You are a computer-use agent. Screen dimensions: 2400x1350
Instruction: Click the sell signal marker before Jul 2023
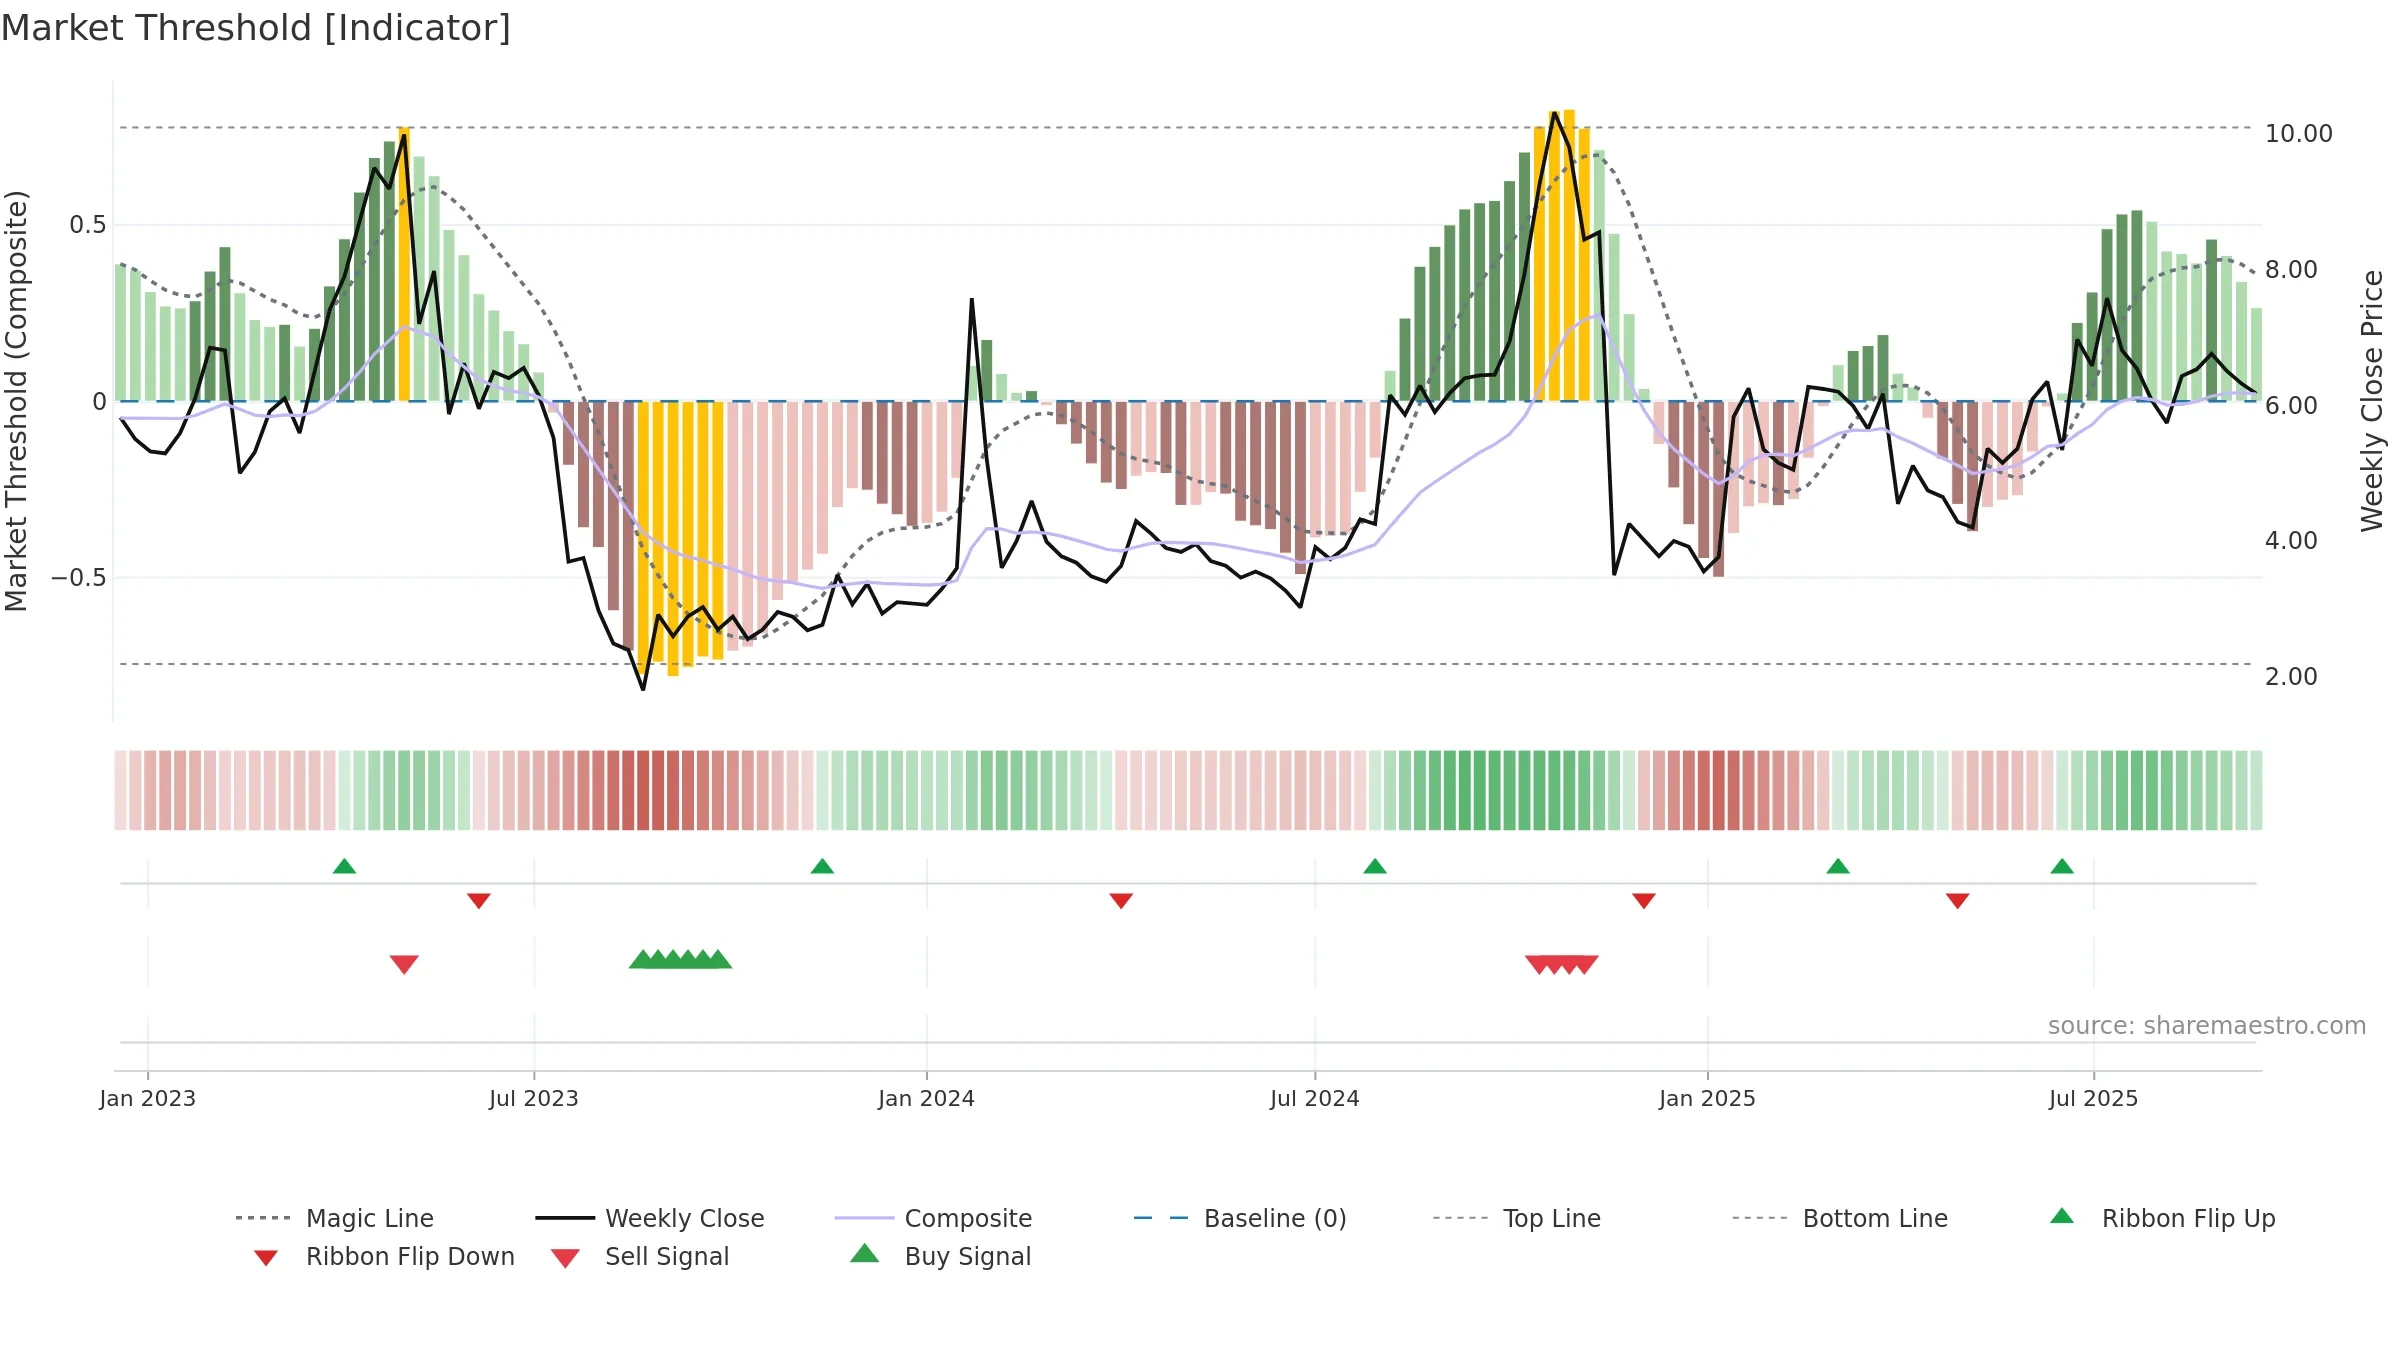[404, 964]
